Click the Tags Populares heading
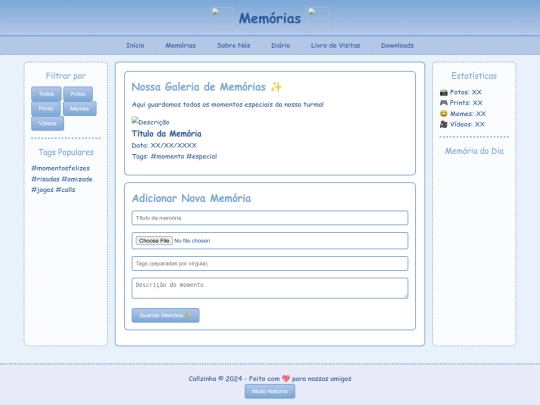 [66, 152]
